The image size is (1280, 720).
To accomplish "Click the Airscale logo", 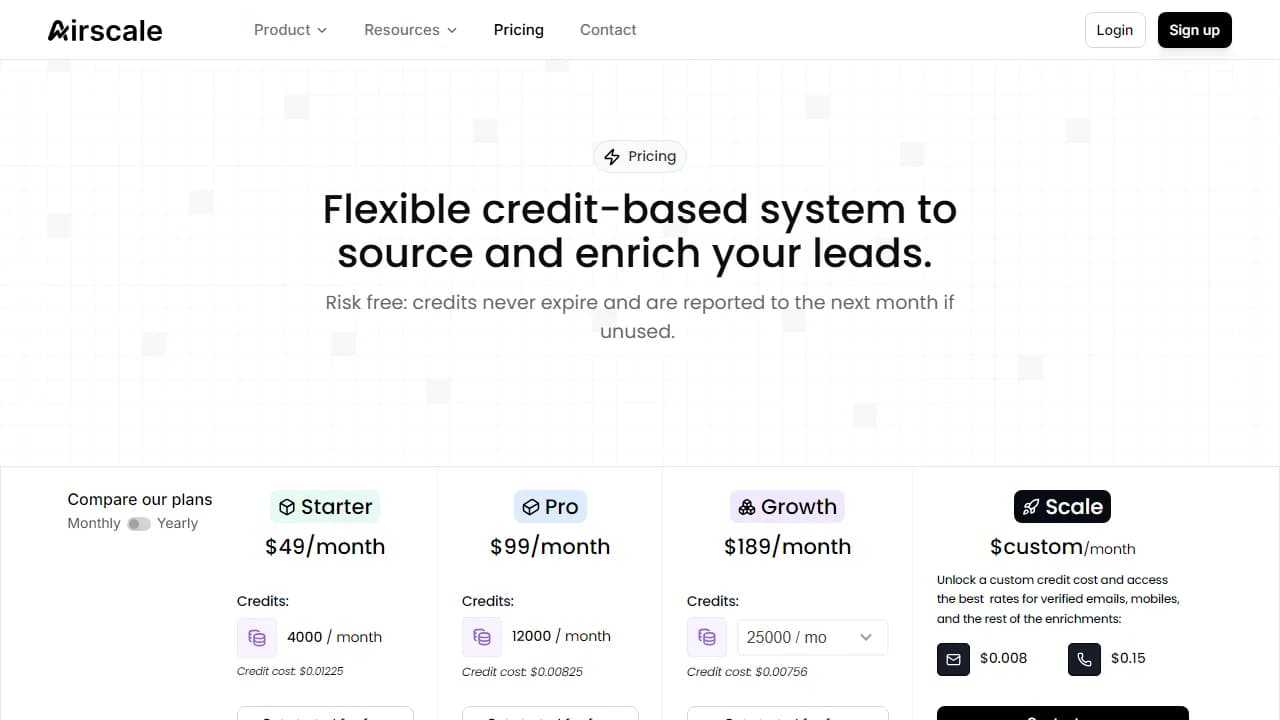I will click(104, 30).
